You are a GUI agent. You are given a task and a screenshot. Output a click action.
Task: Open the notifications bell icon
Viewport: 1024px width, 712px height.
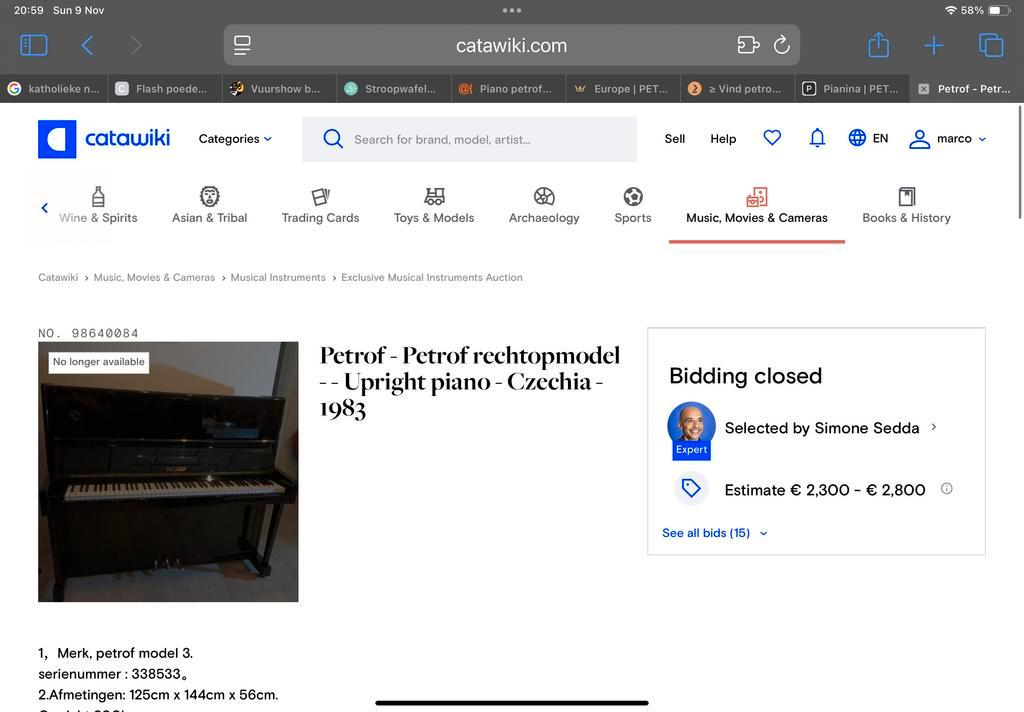pos(817,138)
